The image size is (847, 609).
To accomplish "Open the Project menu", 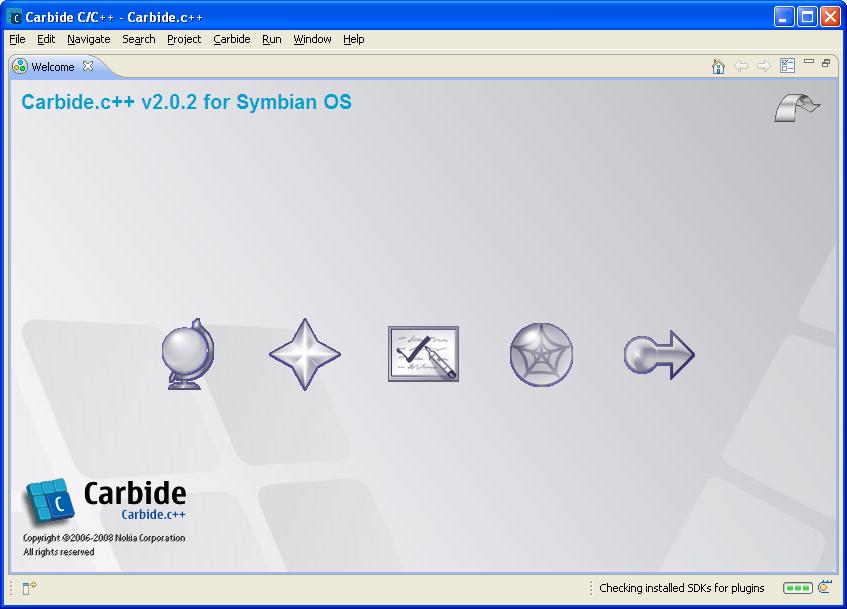I will [184, 39].
